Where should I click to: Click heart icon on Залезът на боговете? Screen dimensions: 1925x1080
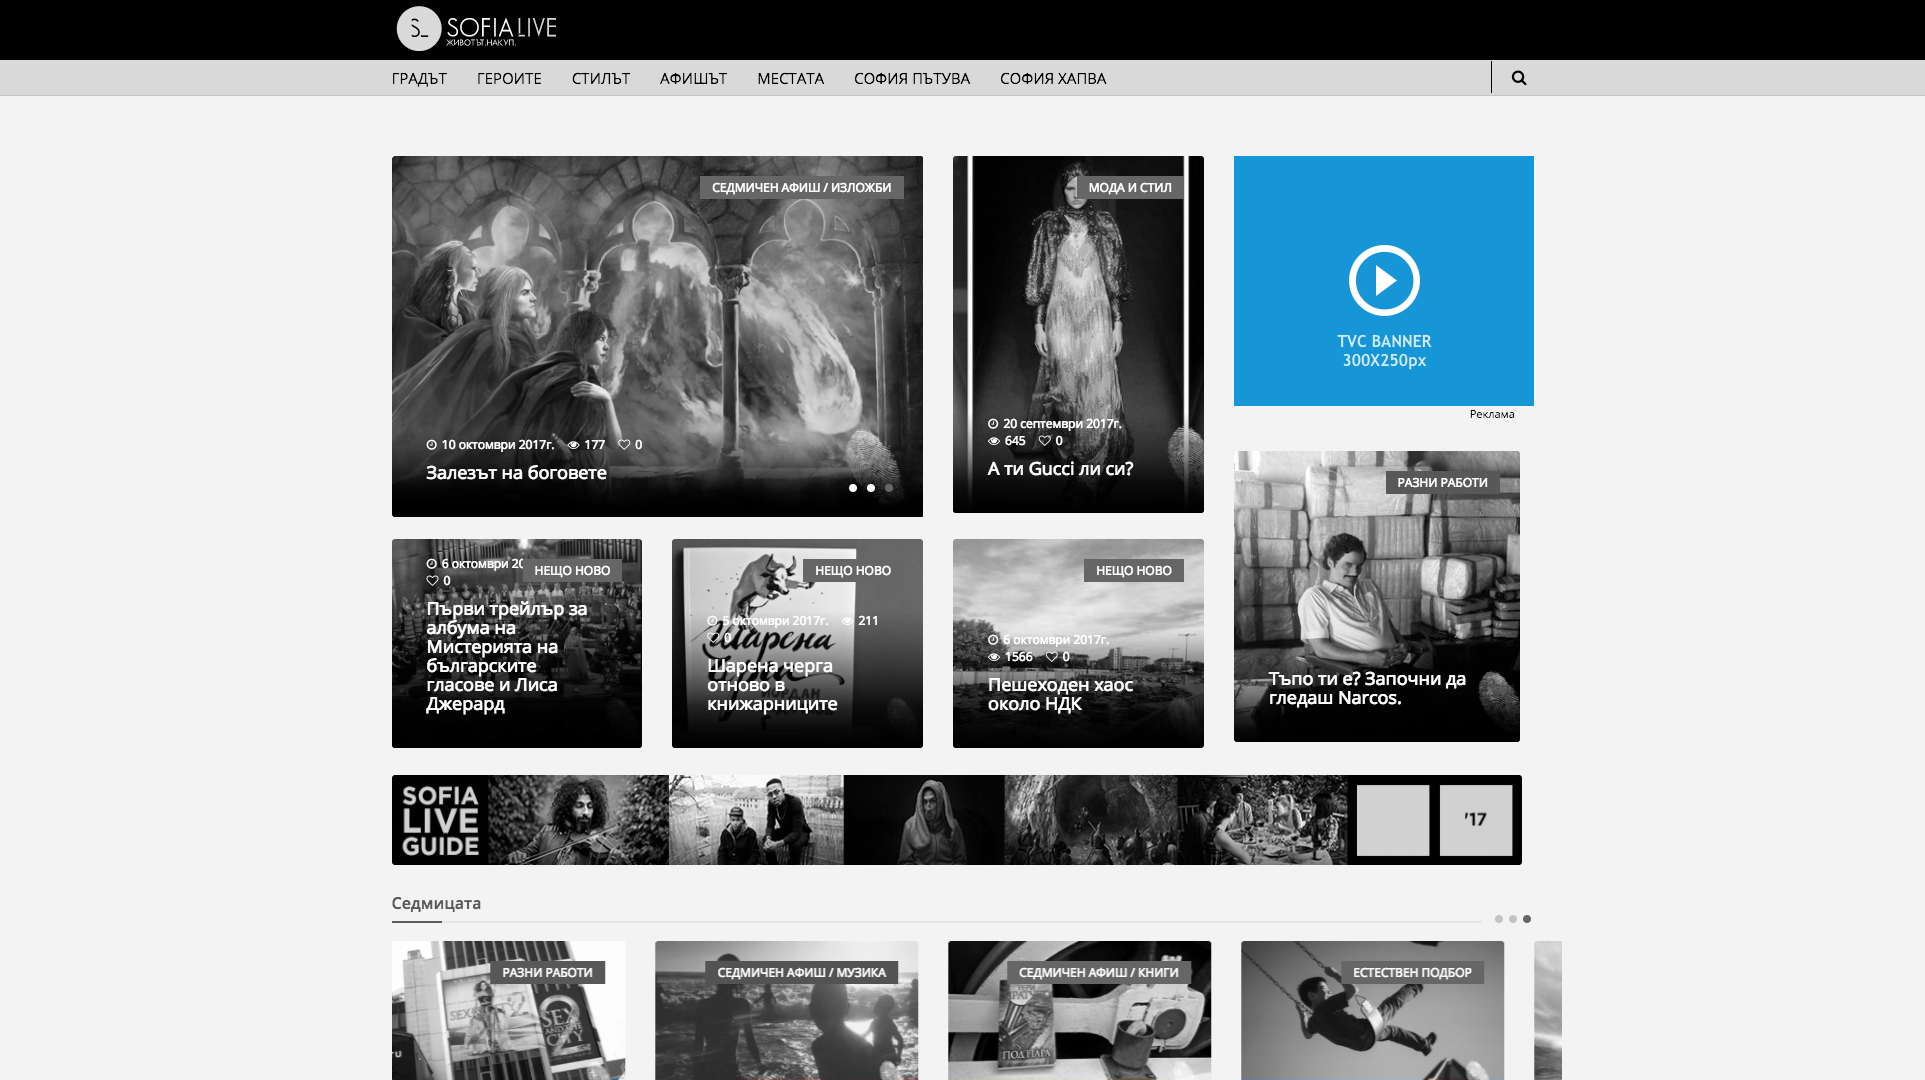[624, 445]
